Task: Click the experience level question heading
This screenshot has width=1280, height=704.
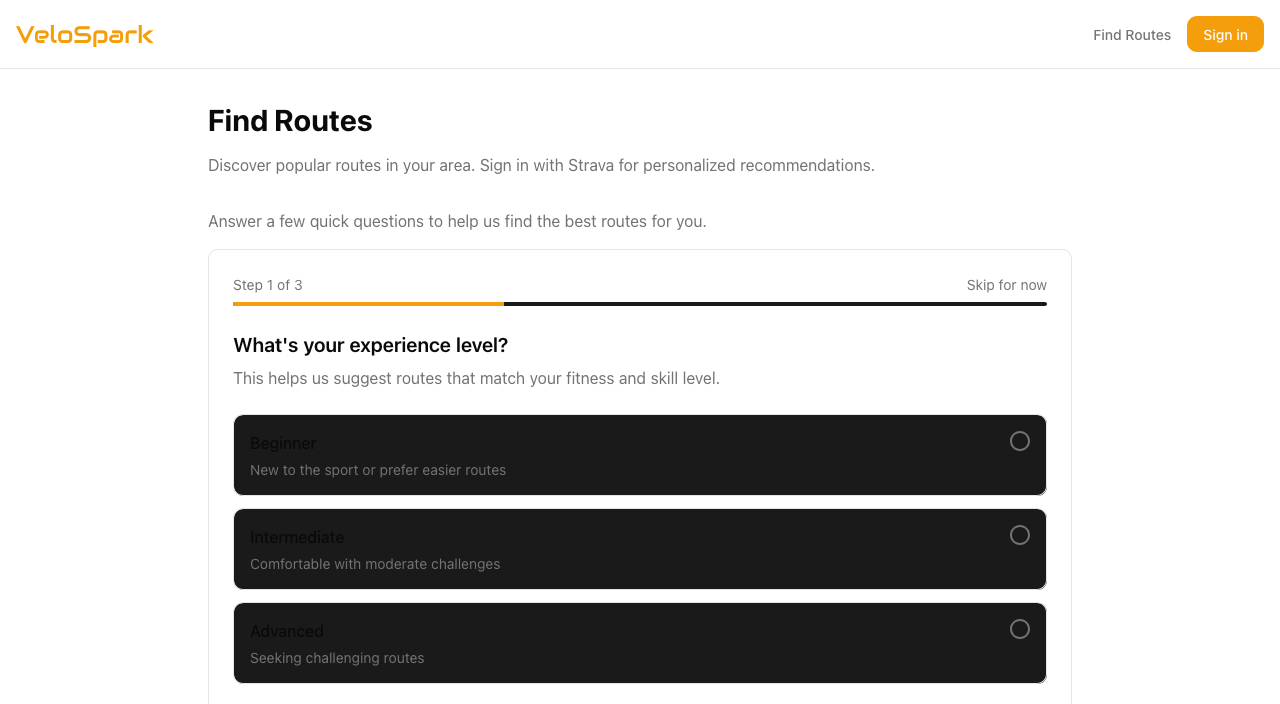Action: click(x=370, y=345)
